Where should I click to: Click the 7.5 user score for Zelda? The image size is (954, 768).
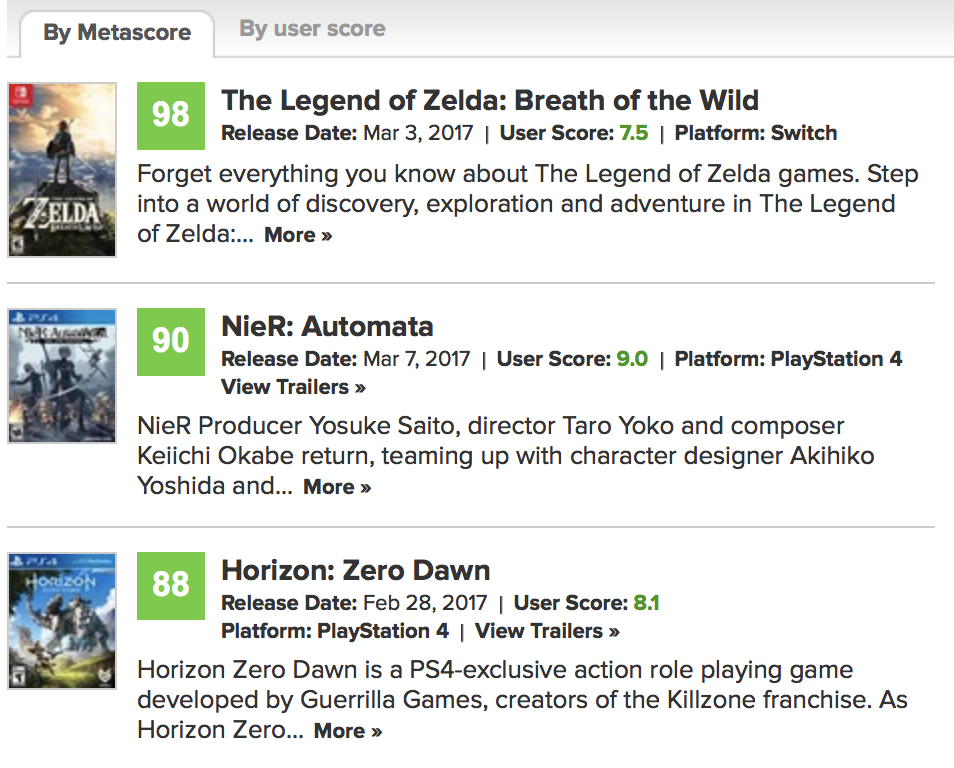pyautogui.click(x=634, y=133)
